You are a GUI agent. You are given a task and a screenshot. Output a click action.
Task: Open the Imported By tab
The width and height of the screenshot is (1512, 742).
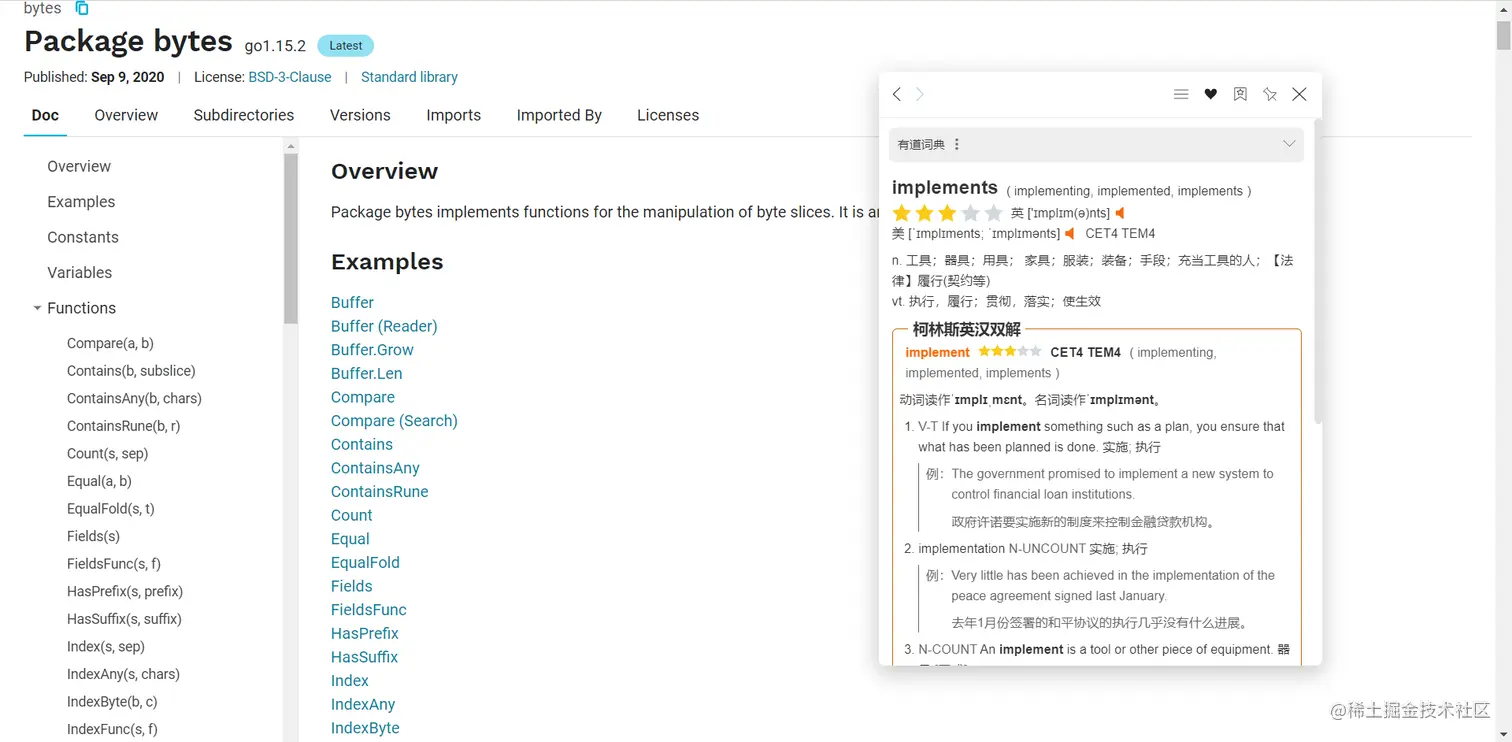[x=559, y=115]
